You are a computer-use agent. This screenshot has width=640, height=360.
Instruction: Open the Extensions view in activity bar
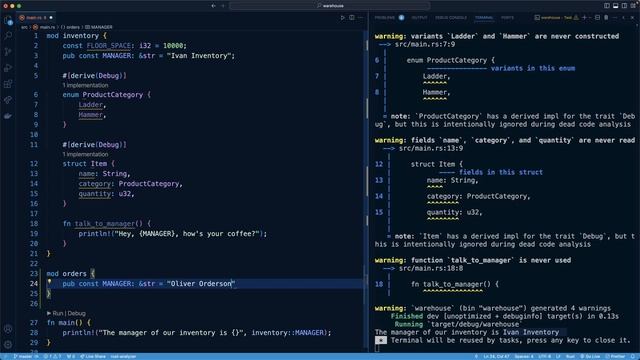(8, 84)
